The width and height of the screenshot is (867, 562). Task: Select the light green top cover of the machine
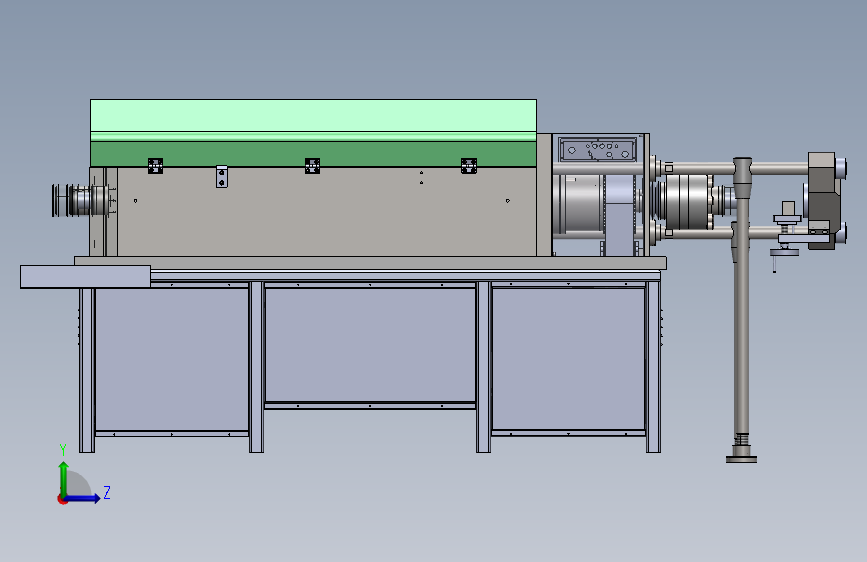(313, 116)
